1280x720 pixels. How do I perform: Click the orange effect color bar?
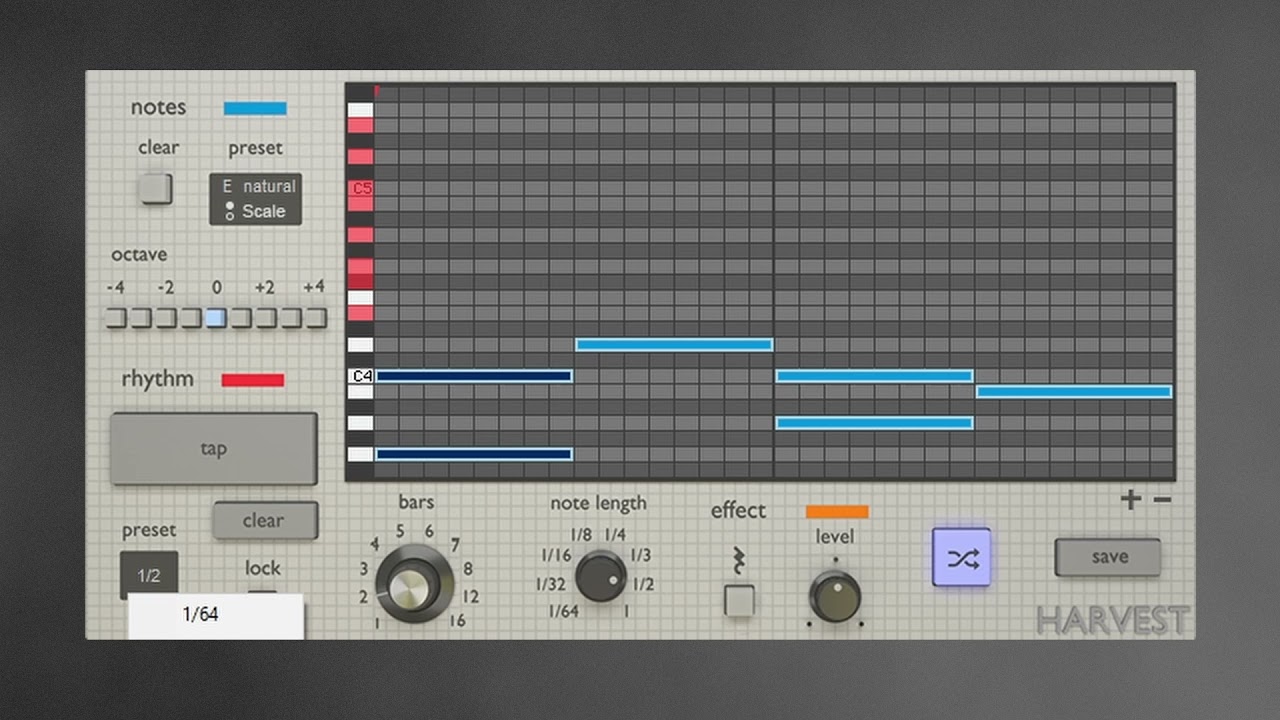[x=837, y=512]
